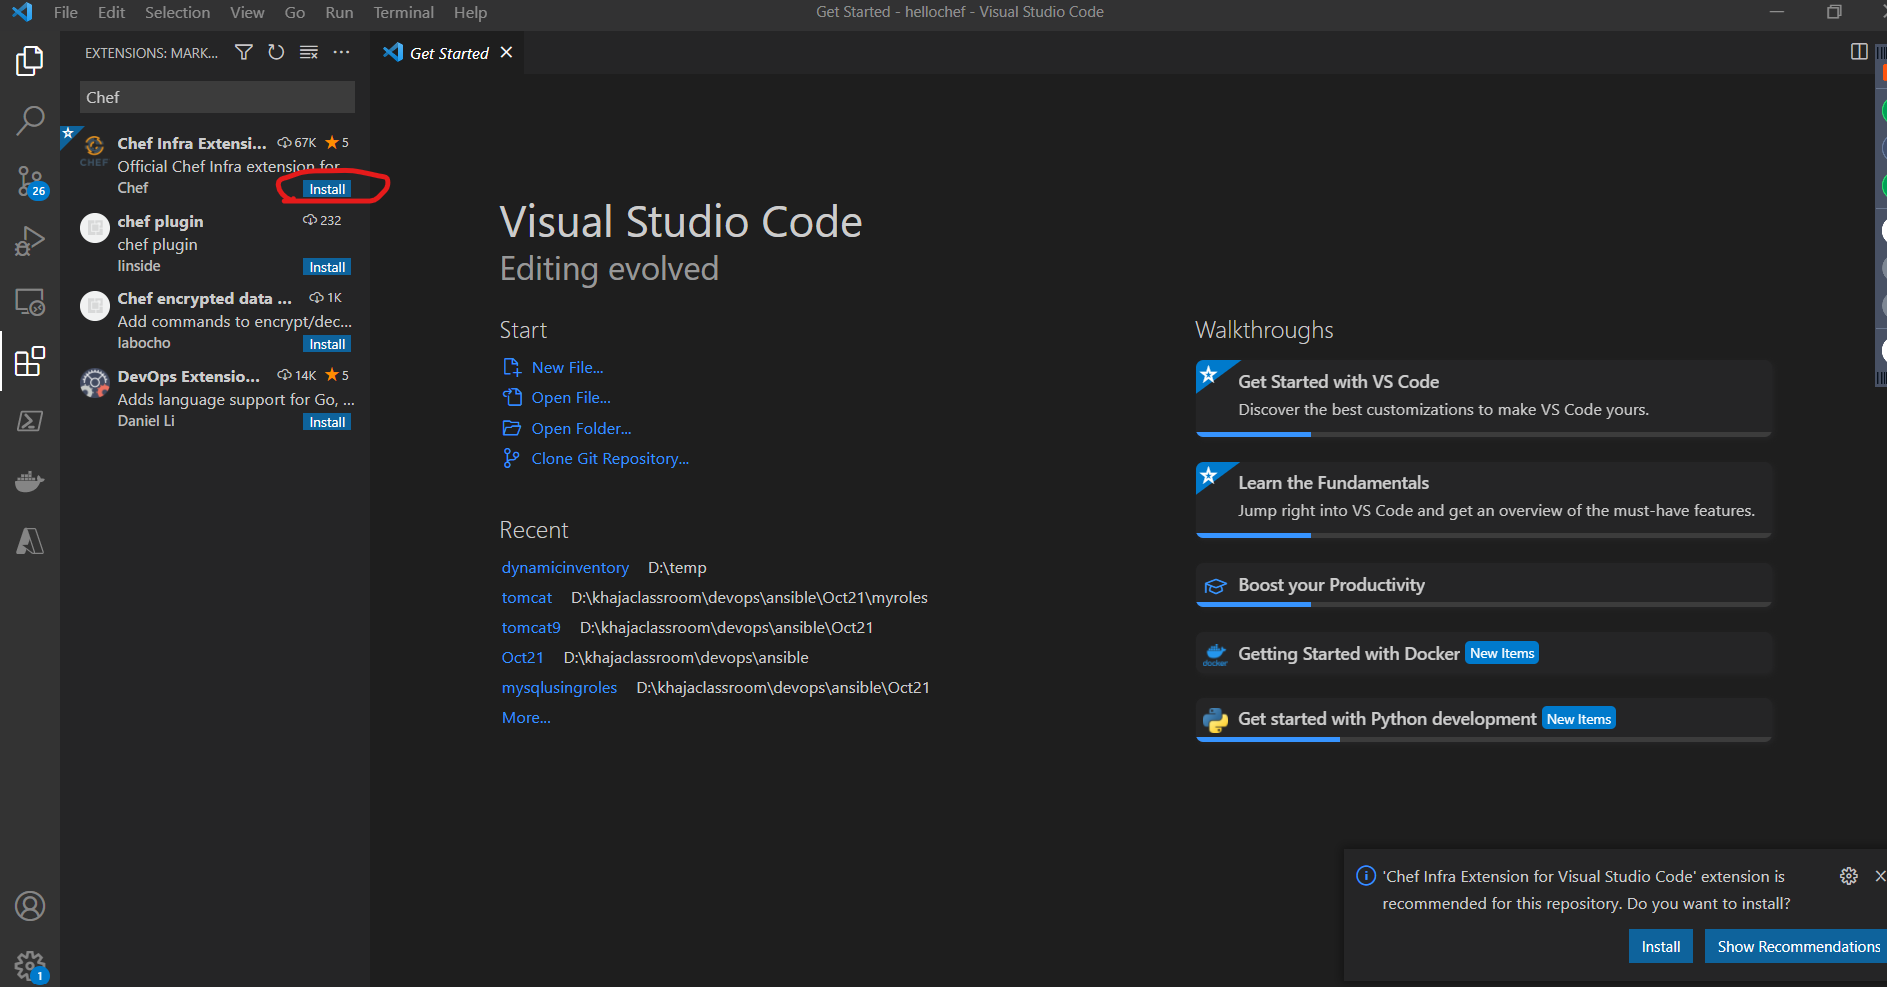This screenshot has height=987, width=1887.
Task: Click the New File... link
Action: click(x=567, y=367)
